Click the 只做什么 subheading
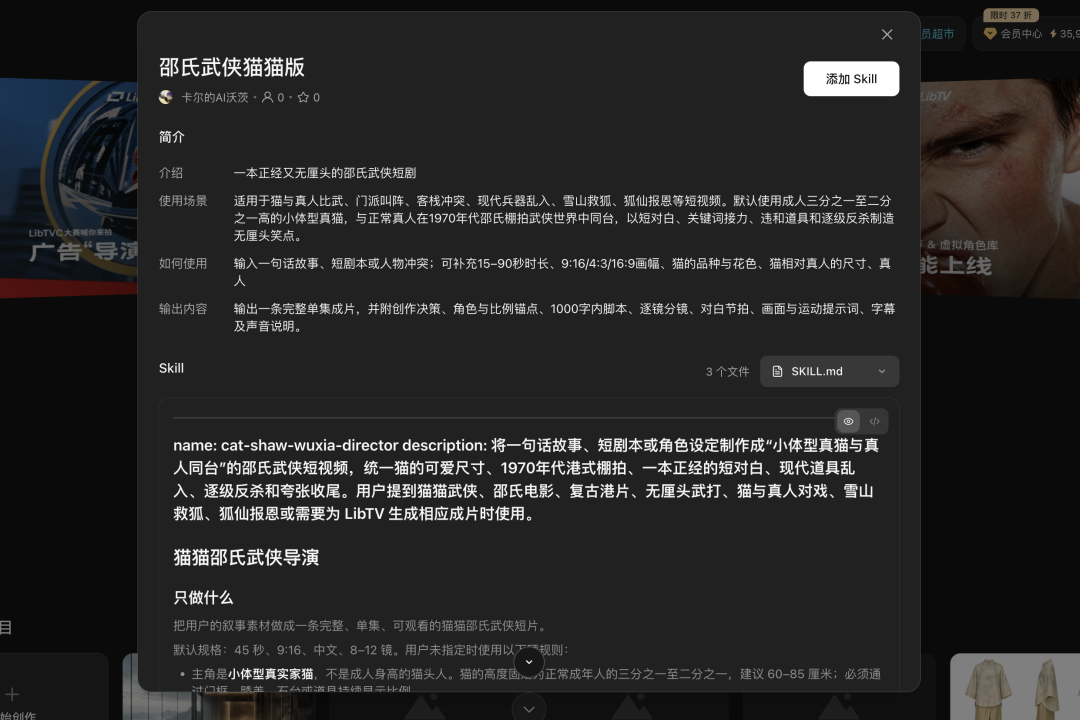The image size is (1080, 720). click(x=203, y=597)
